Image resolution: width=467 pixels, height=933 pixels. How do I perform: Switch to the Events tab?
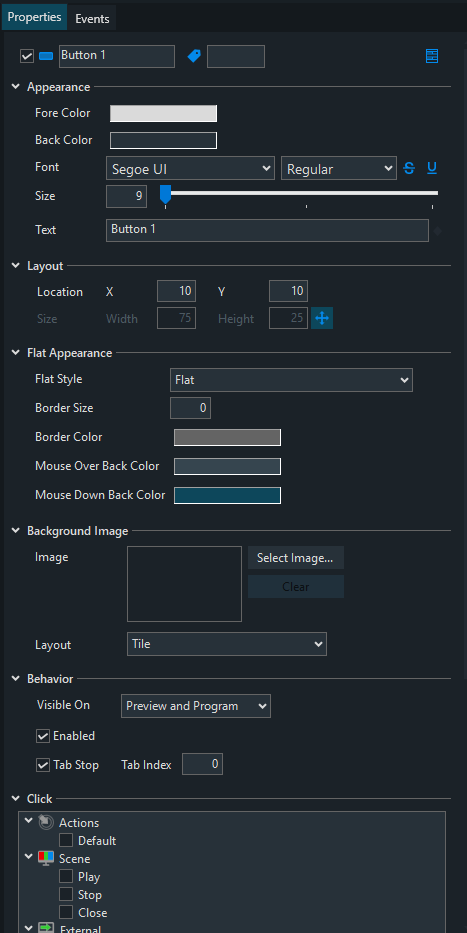point(92,18)
